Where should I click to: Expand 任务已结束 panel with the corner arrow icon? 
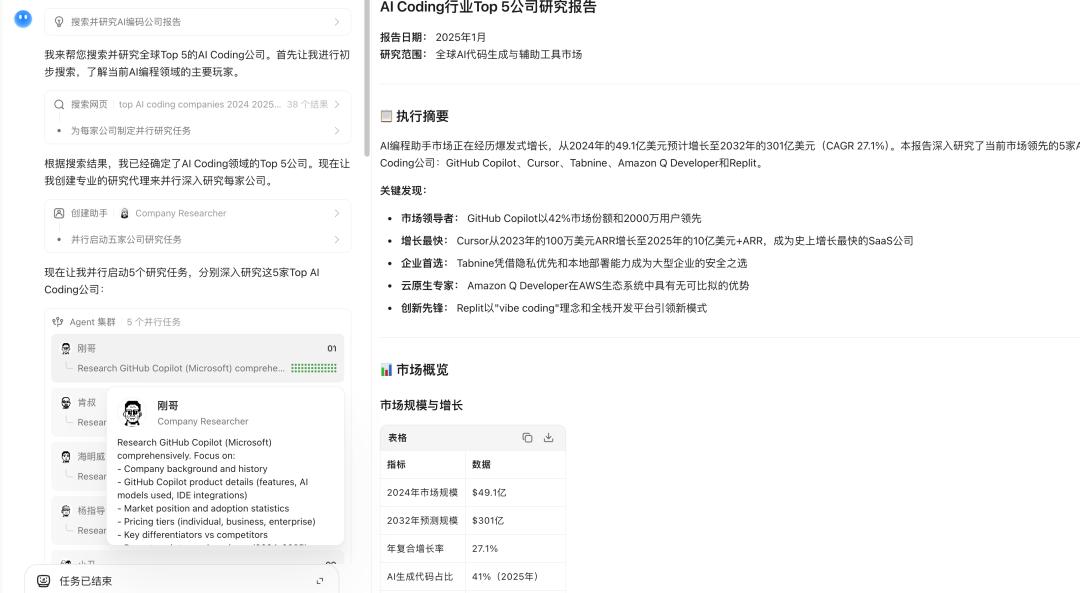click(x=319, y=580)
